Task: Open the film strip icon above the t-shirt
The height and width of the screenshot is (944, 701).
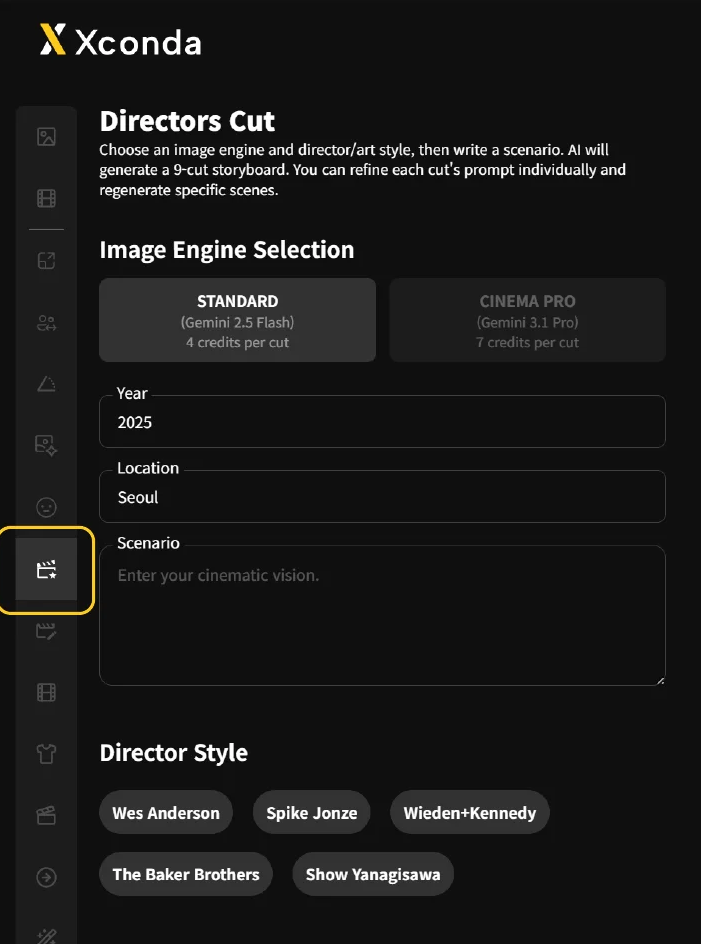Action: point(46,692)
